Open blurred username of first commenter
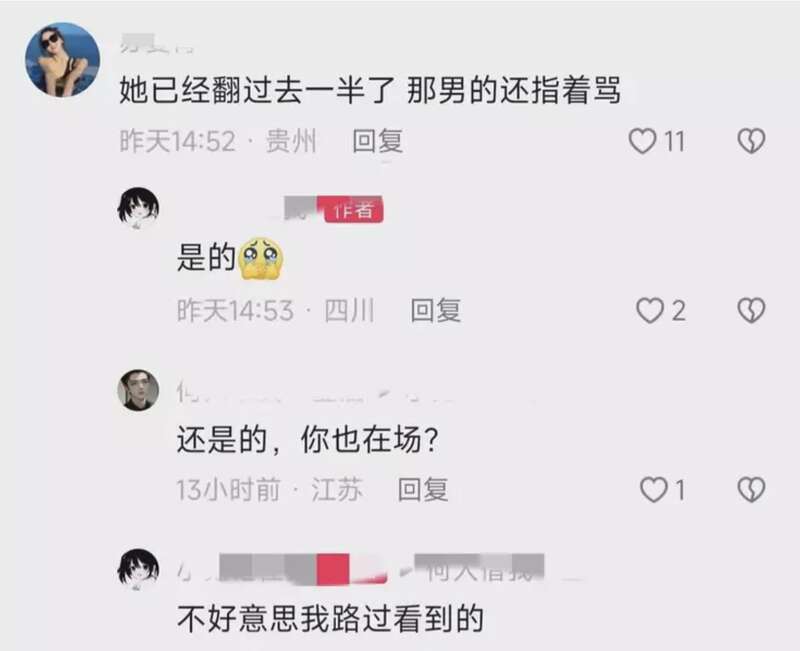 tap(157, 45)
